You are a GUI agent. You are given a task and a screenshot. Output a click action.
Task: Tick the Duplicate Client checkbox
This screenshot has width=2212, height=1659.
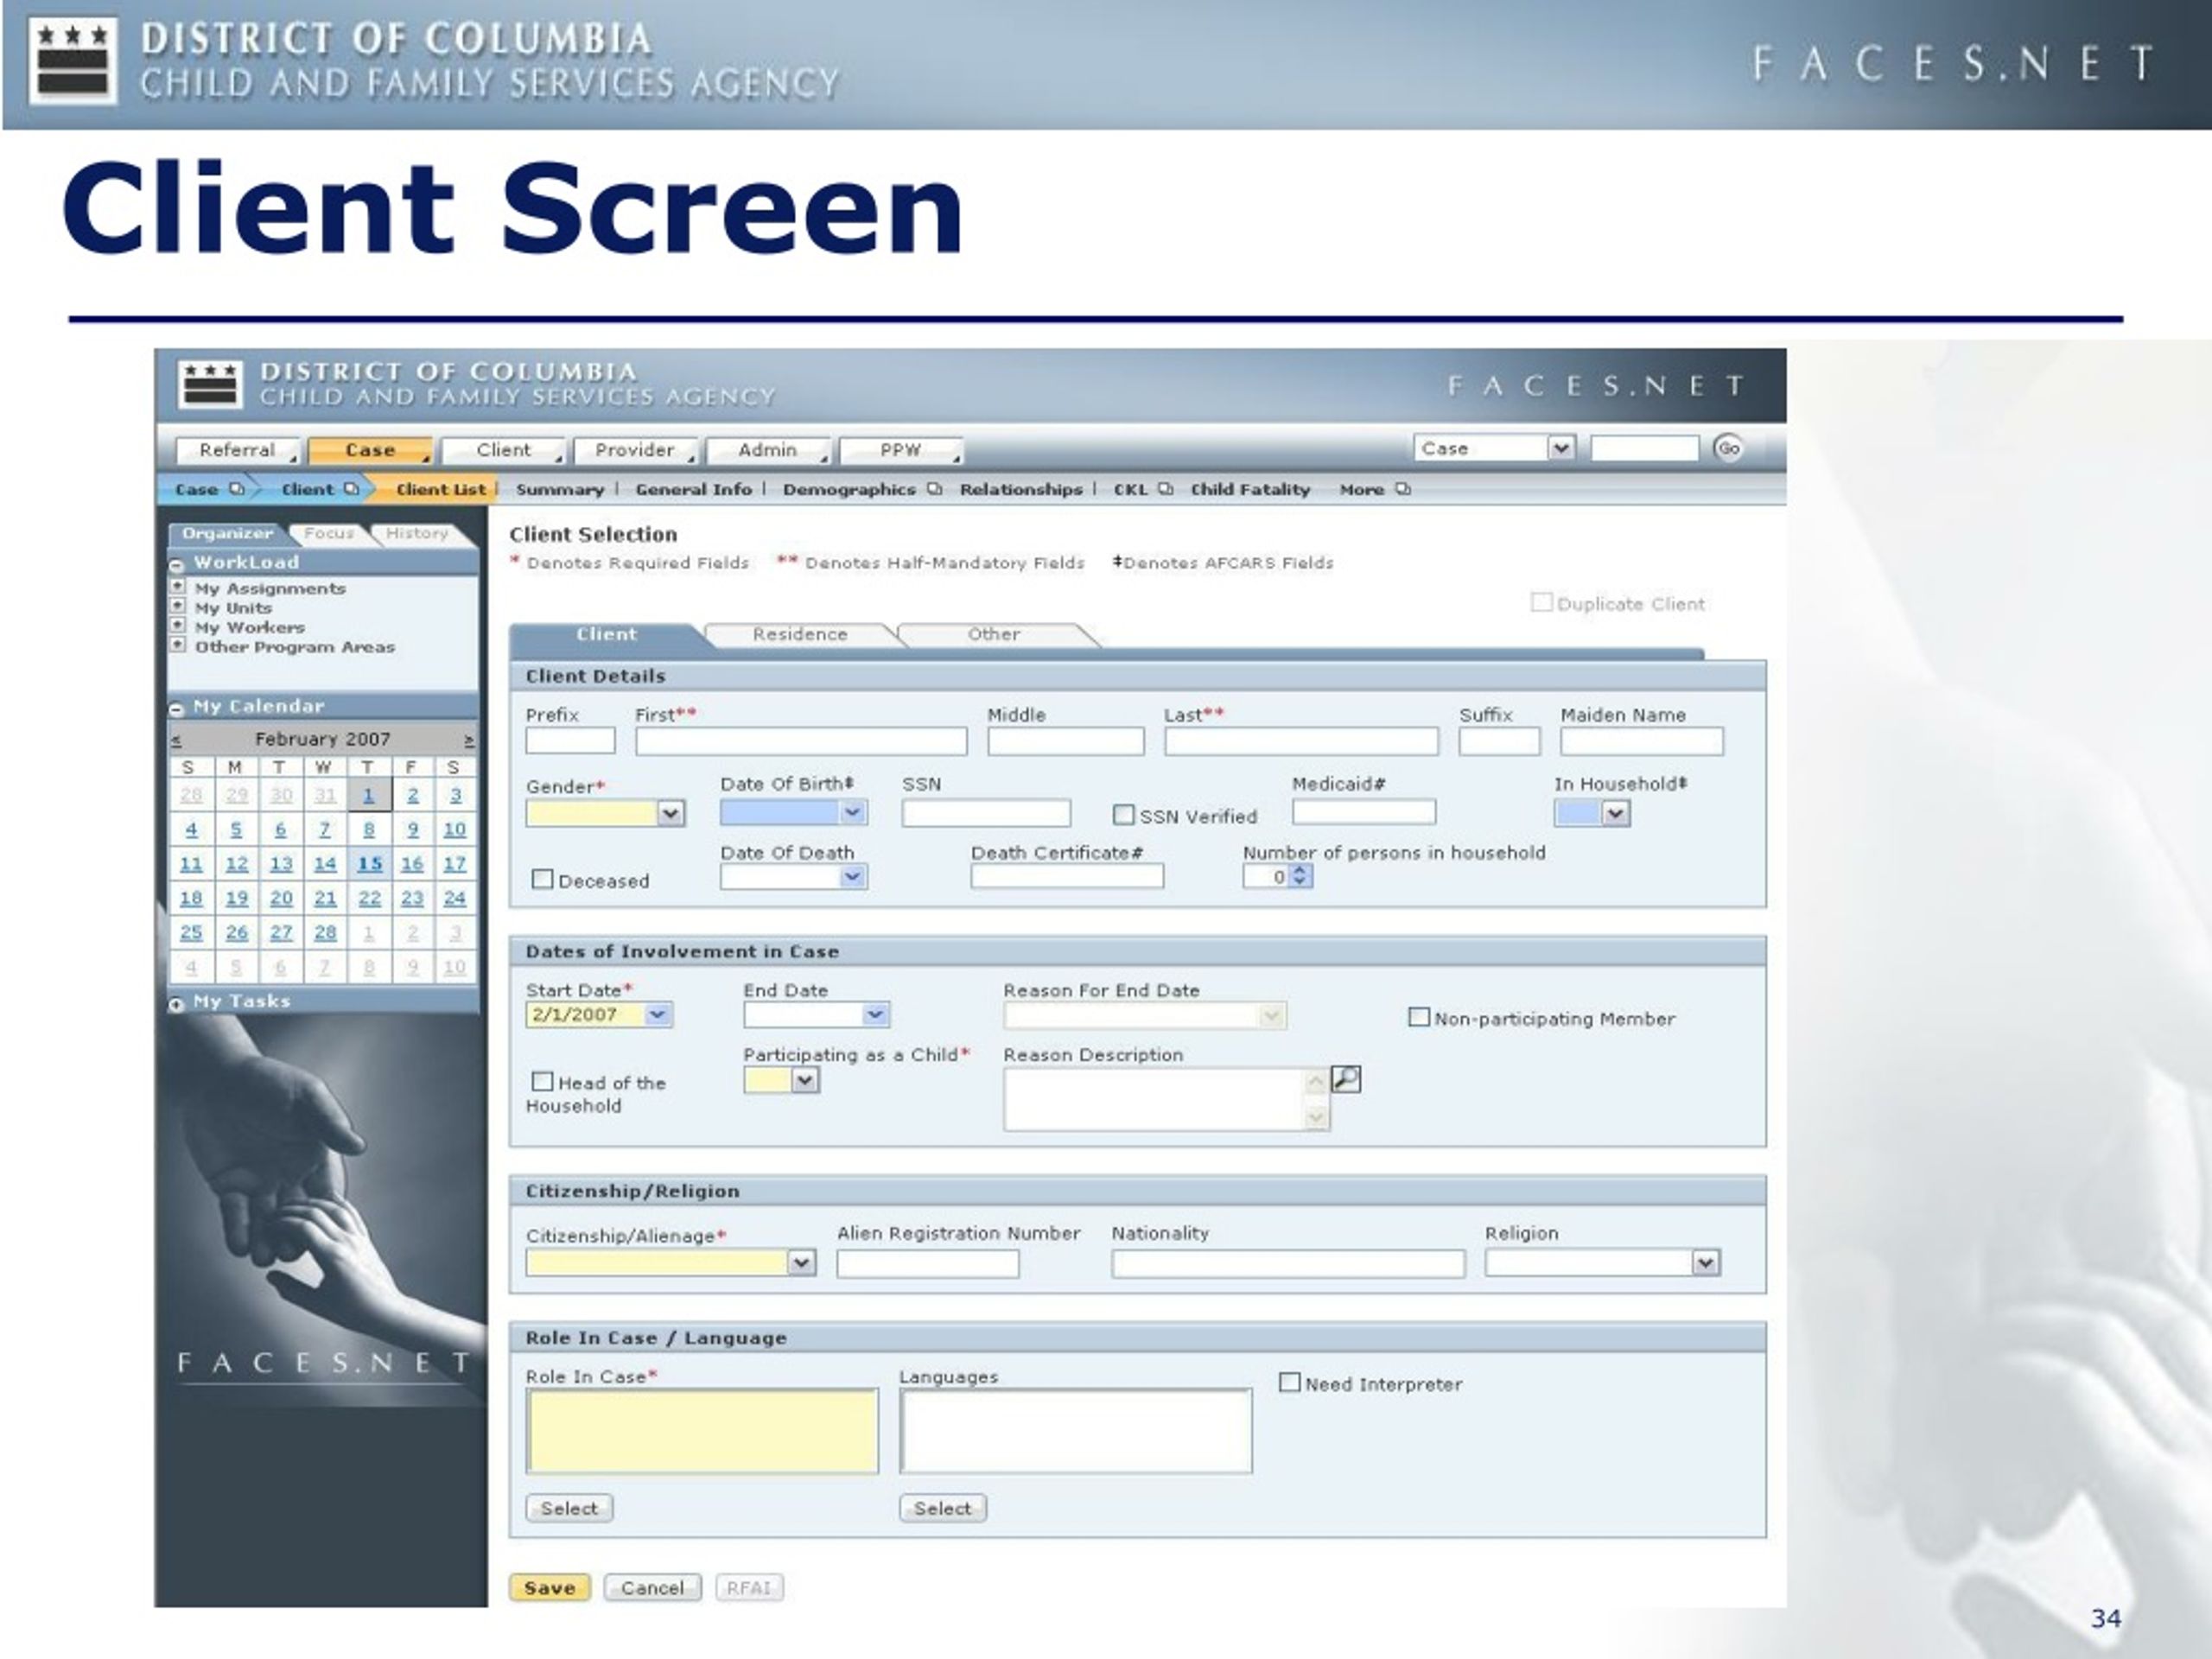click(x=1541, y=602)
